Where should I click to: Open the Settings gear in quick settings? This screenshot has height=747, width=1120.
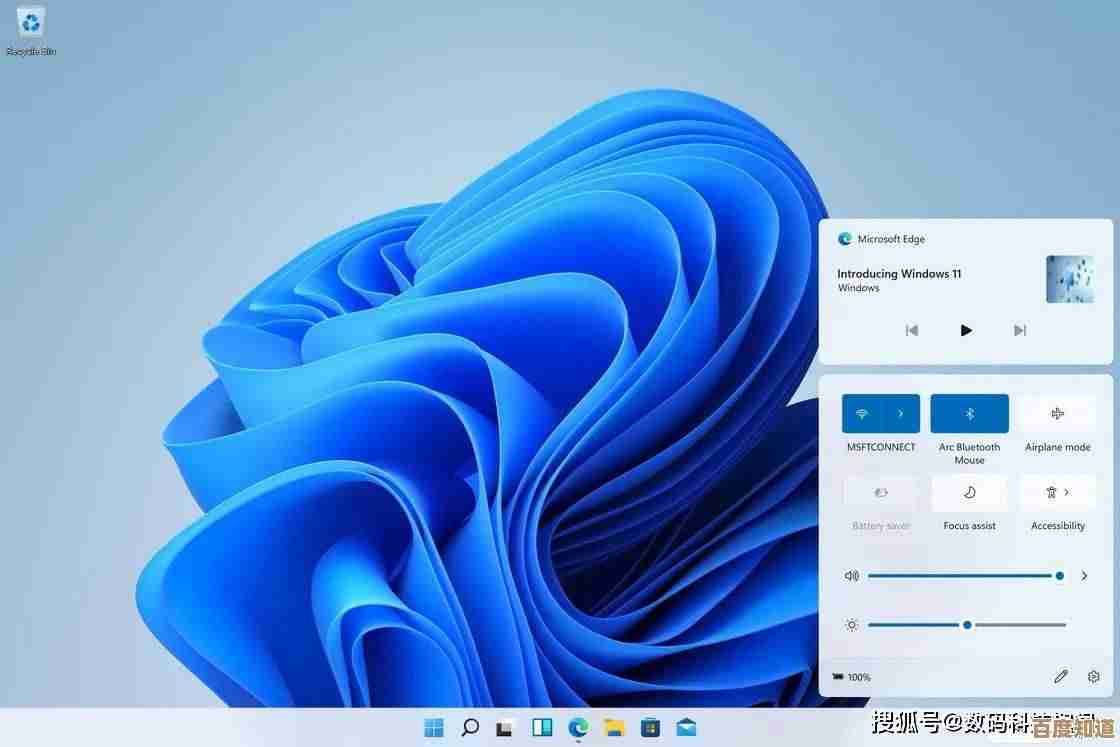pyautogui.click(x=1093, y=676)
